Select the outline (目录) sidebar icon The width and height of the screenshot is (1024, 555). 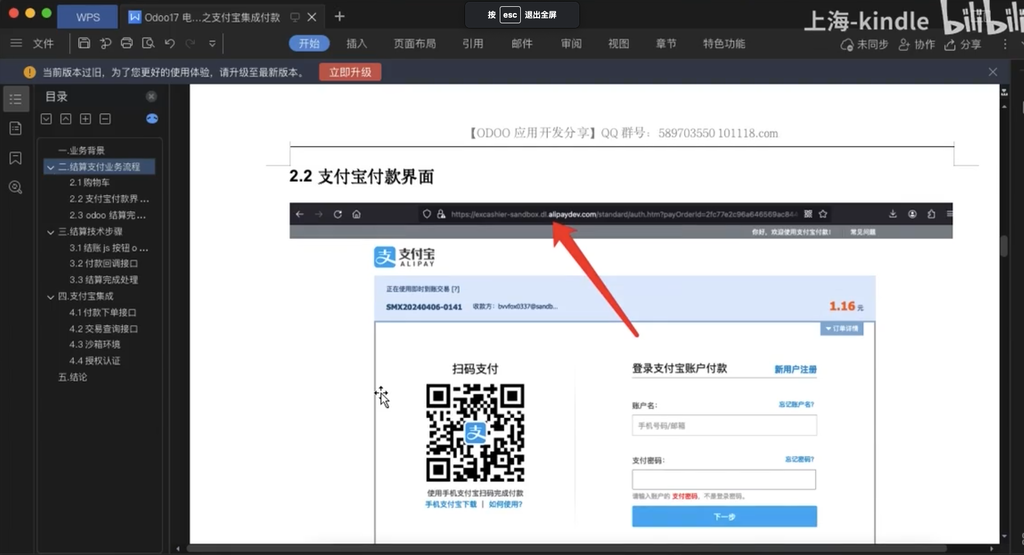click(16, 99)
